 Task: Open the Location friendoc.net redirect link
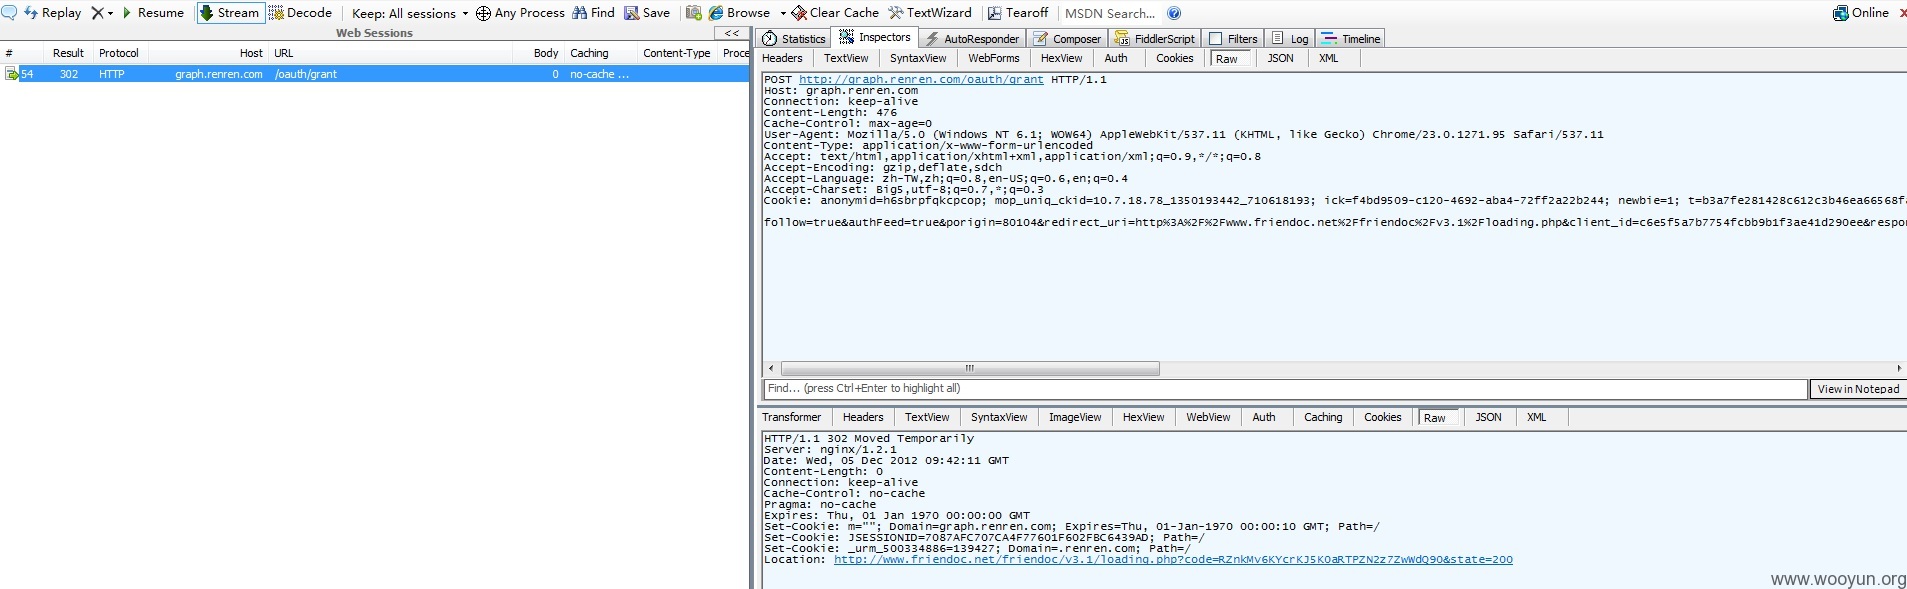(x=1173, y=559)
